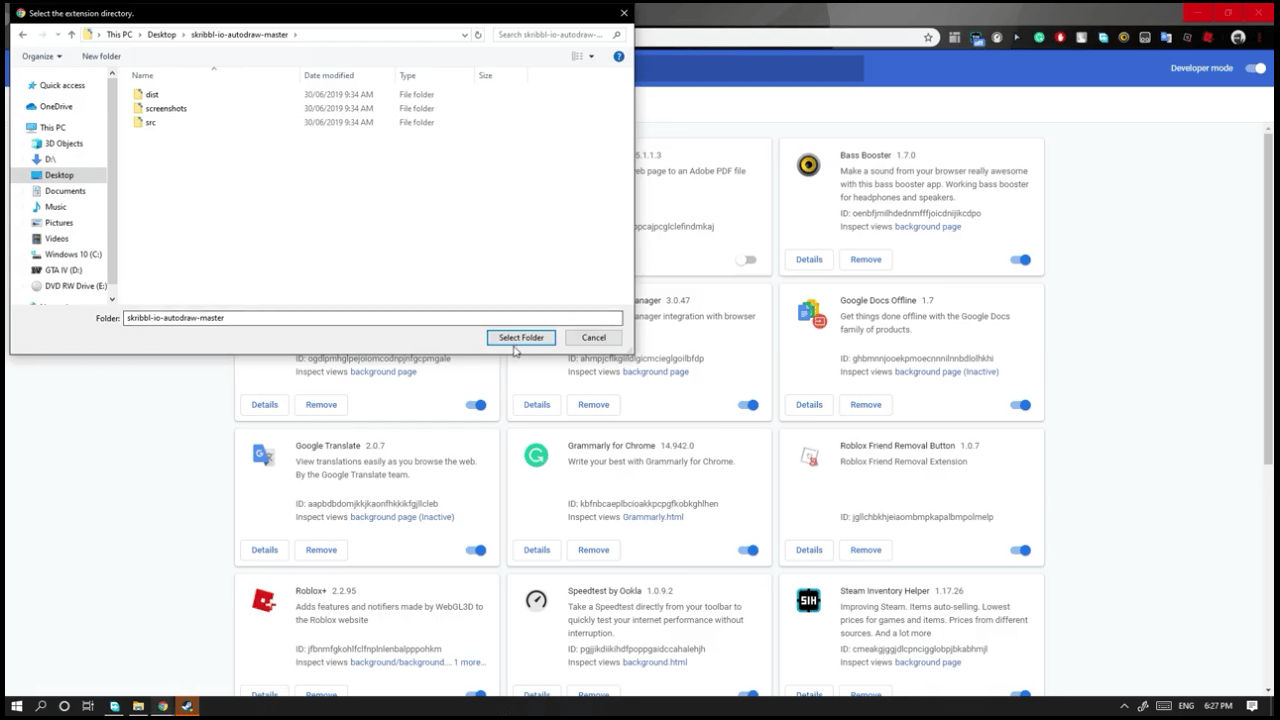Select OneDrive in navigation pane
Screen dimensions: 1280x720
click(x=56, y=106)
